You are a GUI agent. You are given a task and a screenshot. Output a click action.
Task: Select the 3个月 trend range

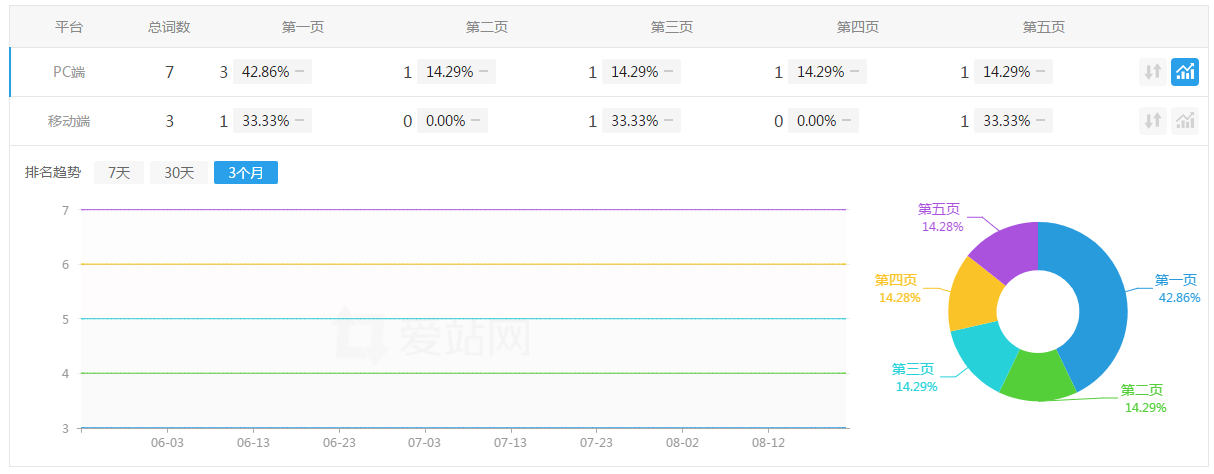[245, 173]
